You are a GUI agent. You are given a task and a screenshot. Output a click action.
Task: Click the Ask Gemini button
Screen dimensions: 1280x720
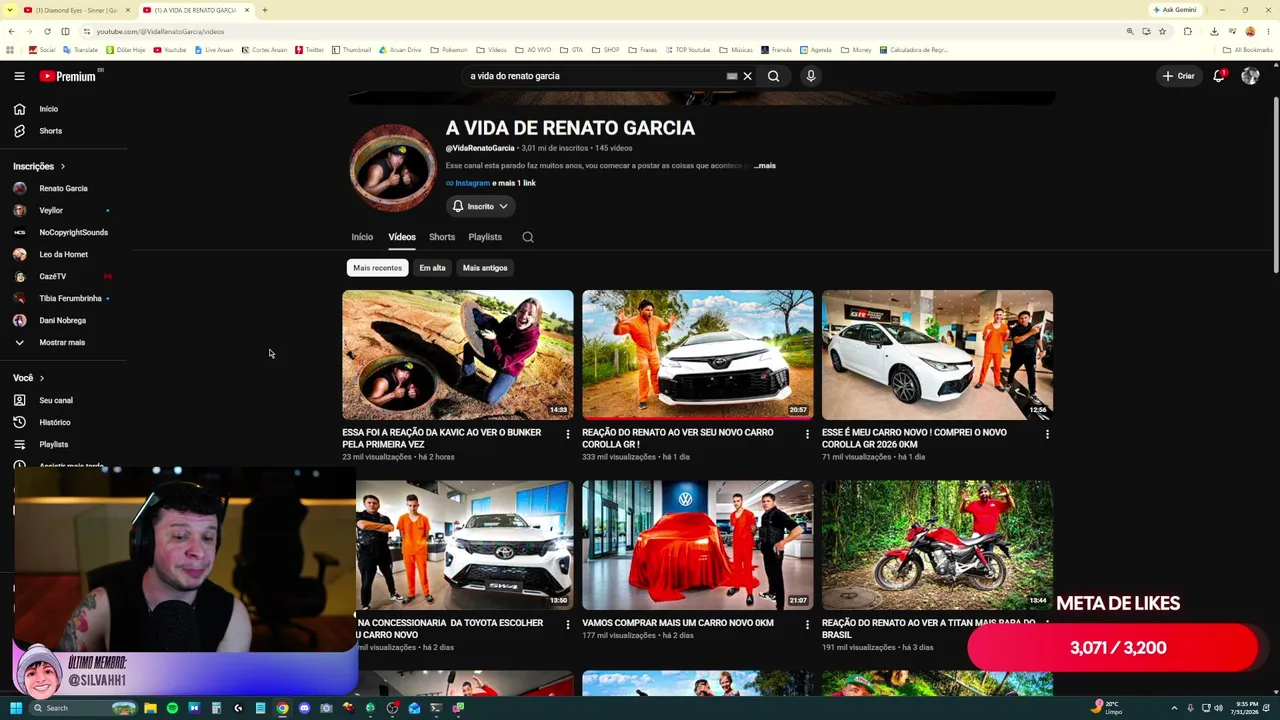point(1174,10)
